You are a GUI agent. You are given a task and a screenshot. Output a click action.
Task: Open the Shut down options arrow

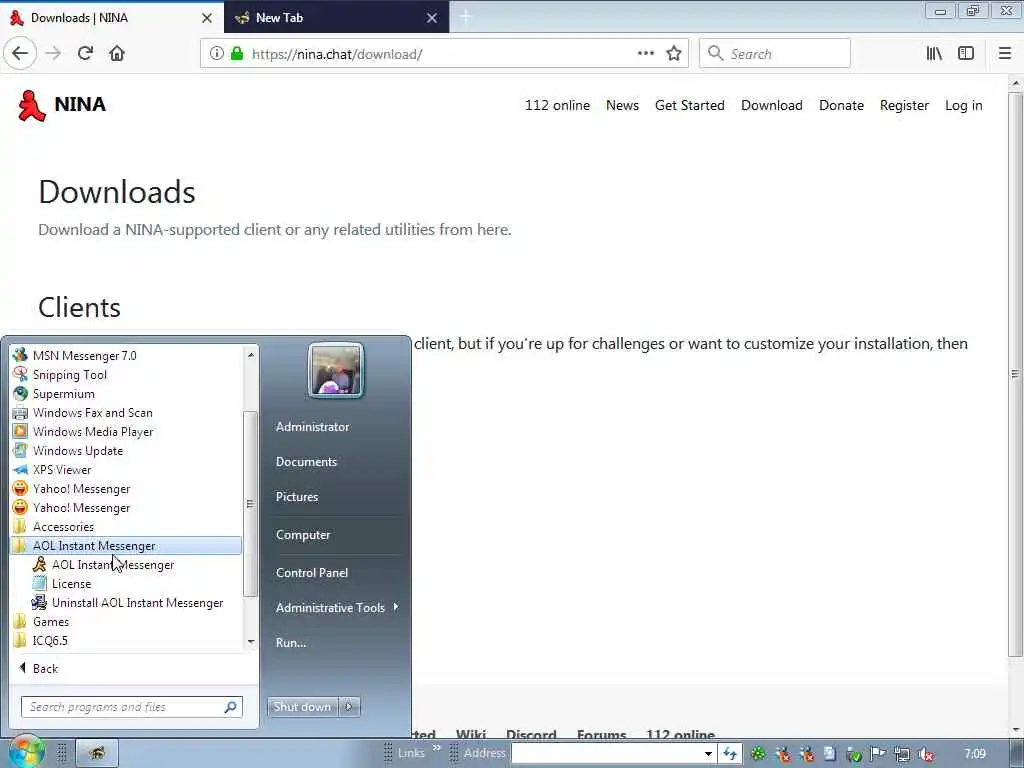point(349,707)
